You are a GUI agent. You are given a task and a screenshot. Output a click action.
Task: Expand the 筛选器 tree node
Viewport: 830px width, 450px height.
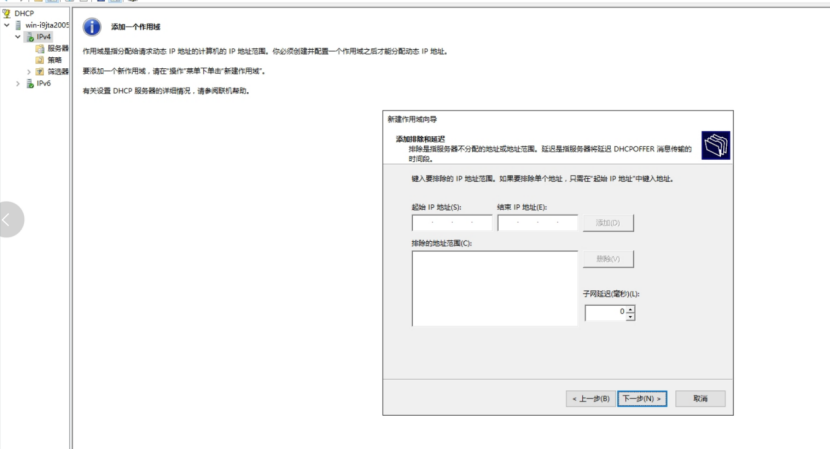[29, 71]
